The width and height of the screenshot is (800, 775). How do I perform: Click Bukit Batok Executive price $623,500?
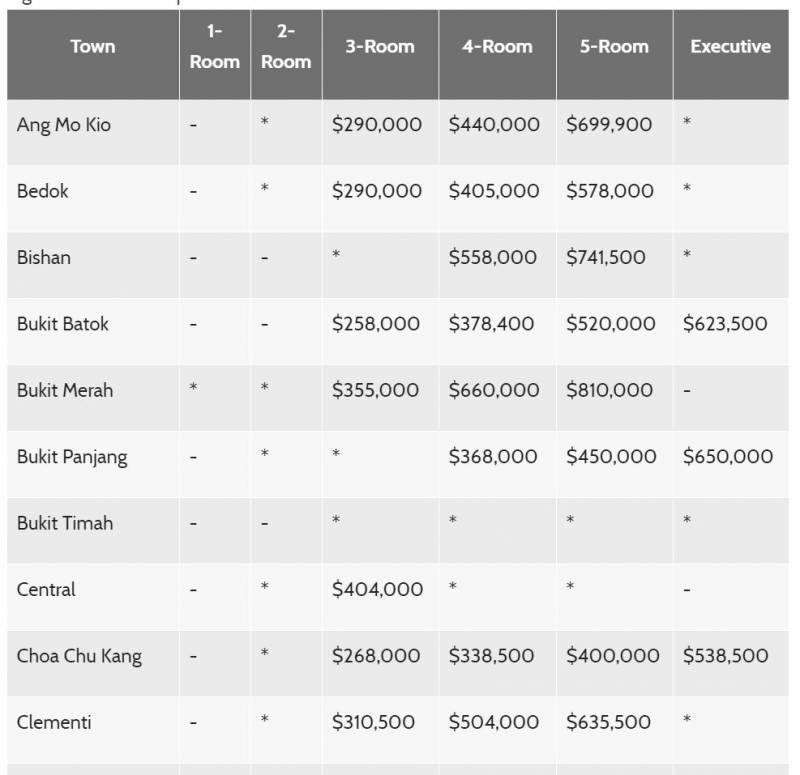click(x=726, y=324)
